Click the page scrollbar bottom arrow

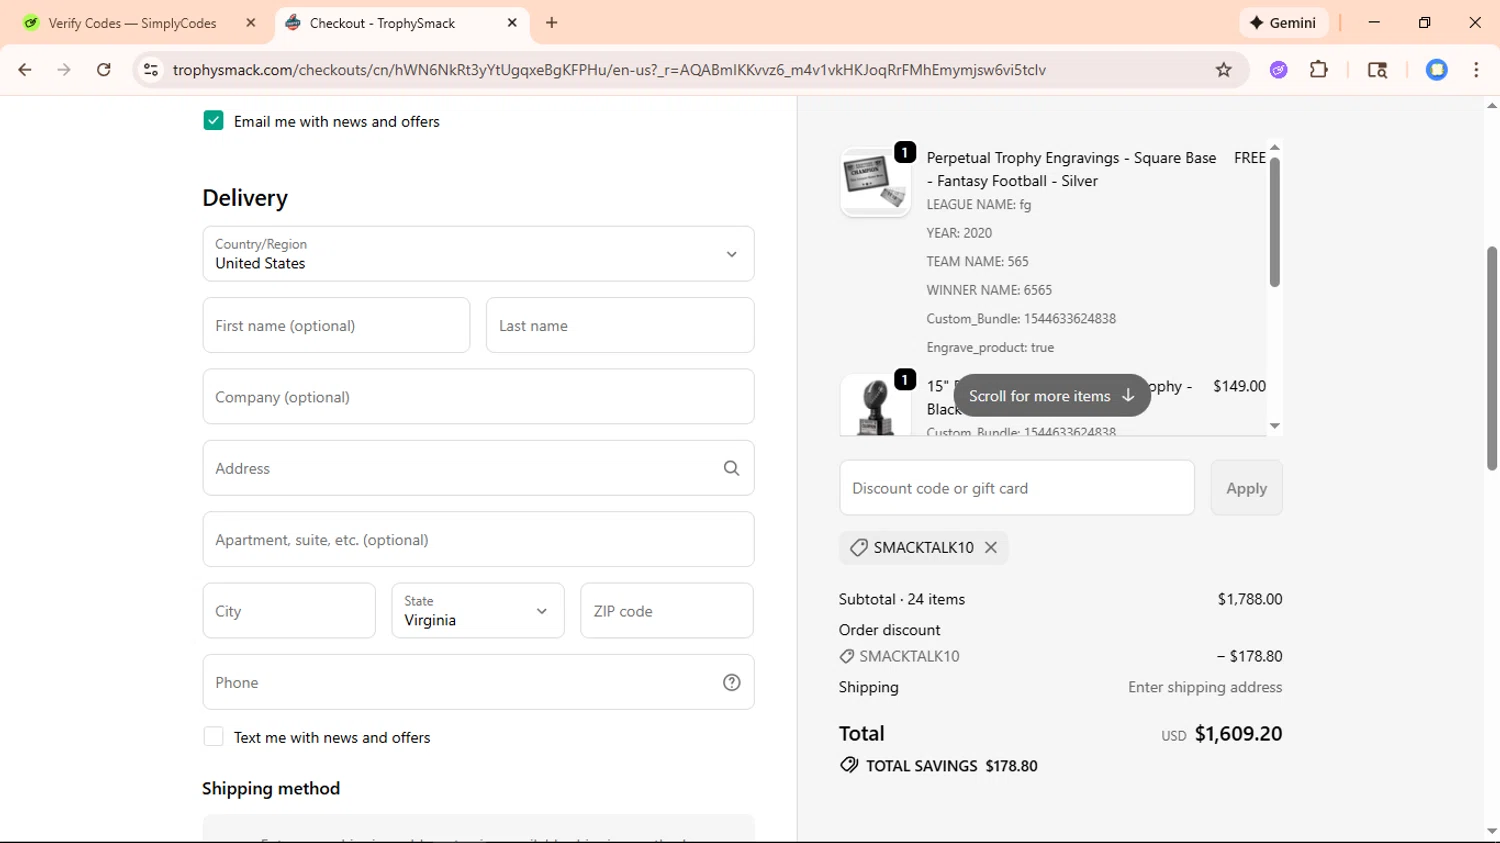[1491, 832]
